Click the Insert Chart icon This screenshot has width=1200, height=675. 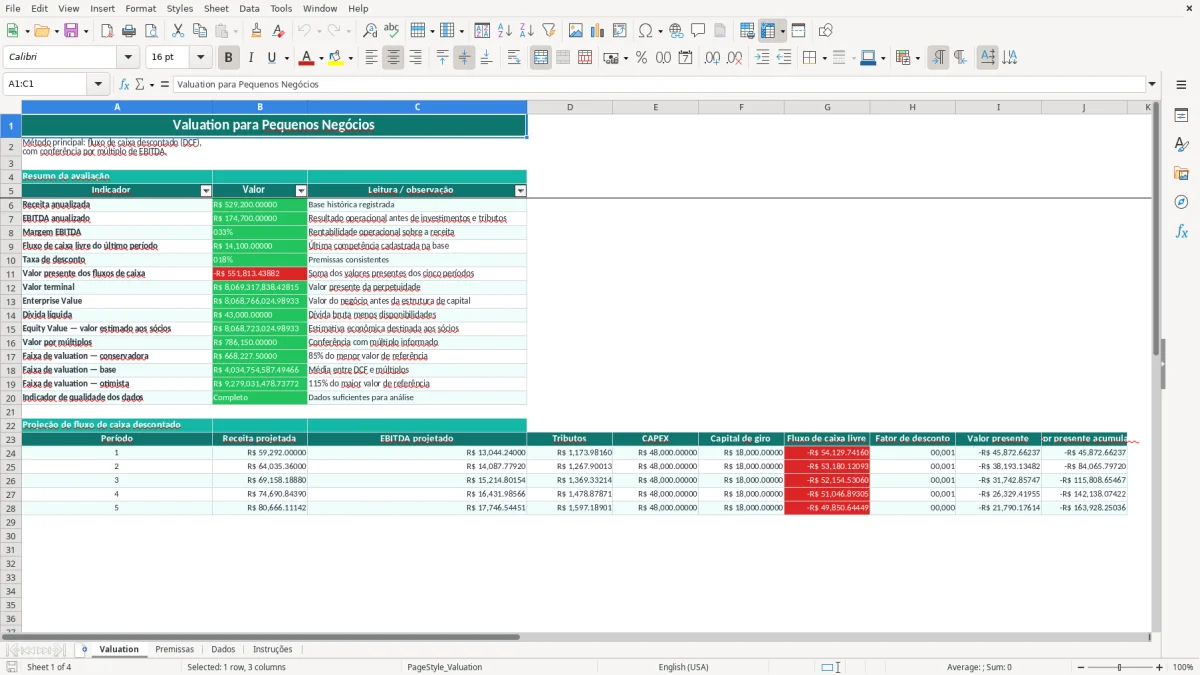coord(598,31)
